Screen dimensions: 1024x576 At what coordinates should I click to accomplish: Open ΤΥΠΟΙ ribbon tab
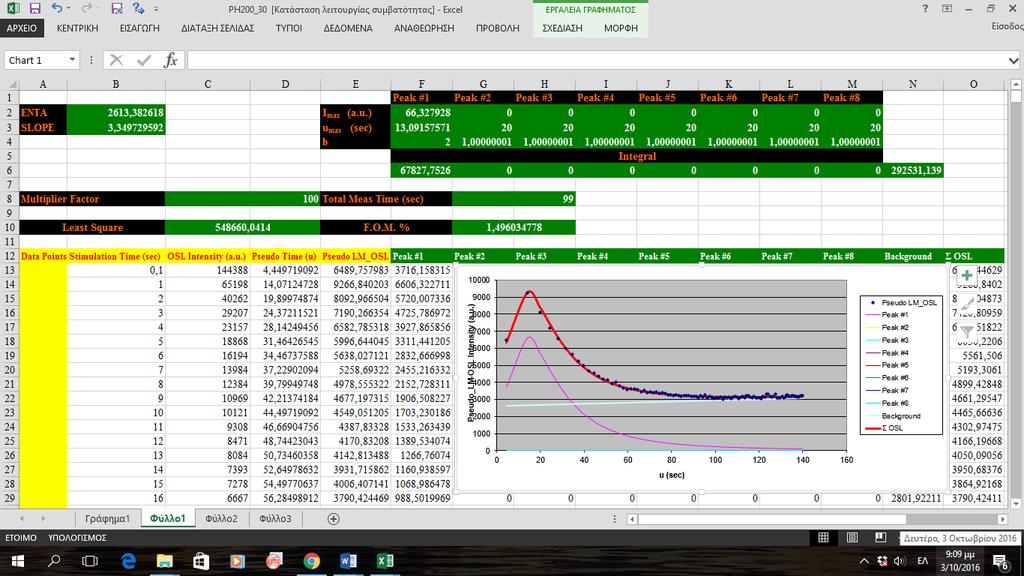(x=288, y=28)
